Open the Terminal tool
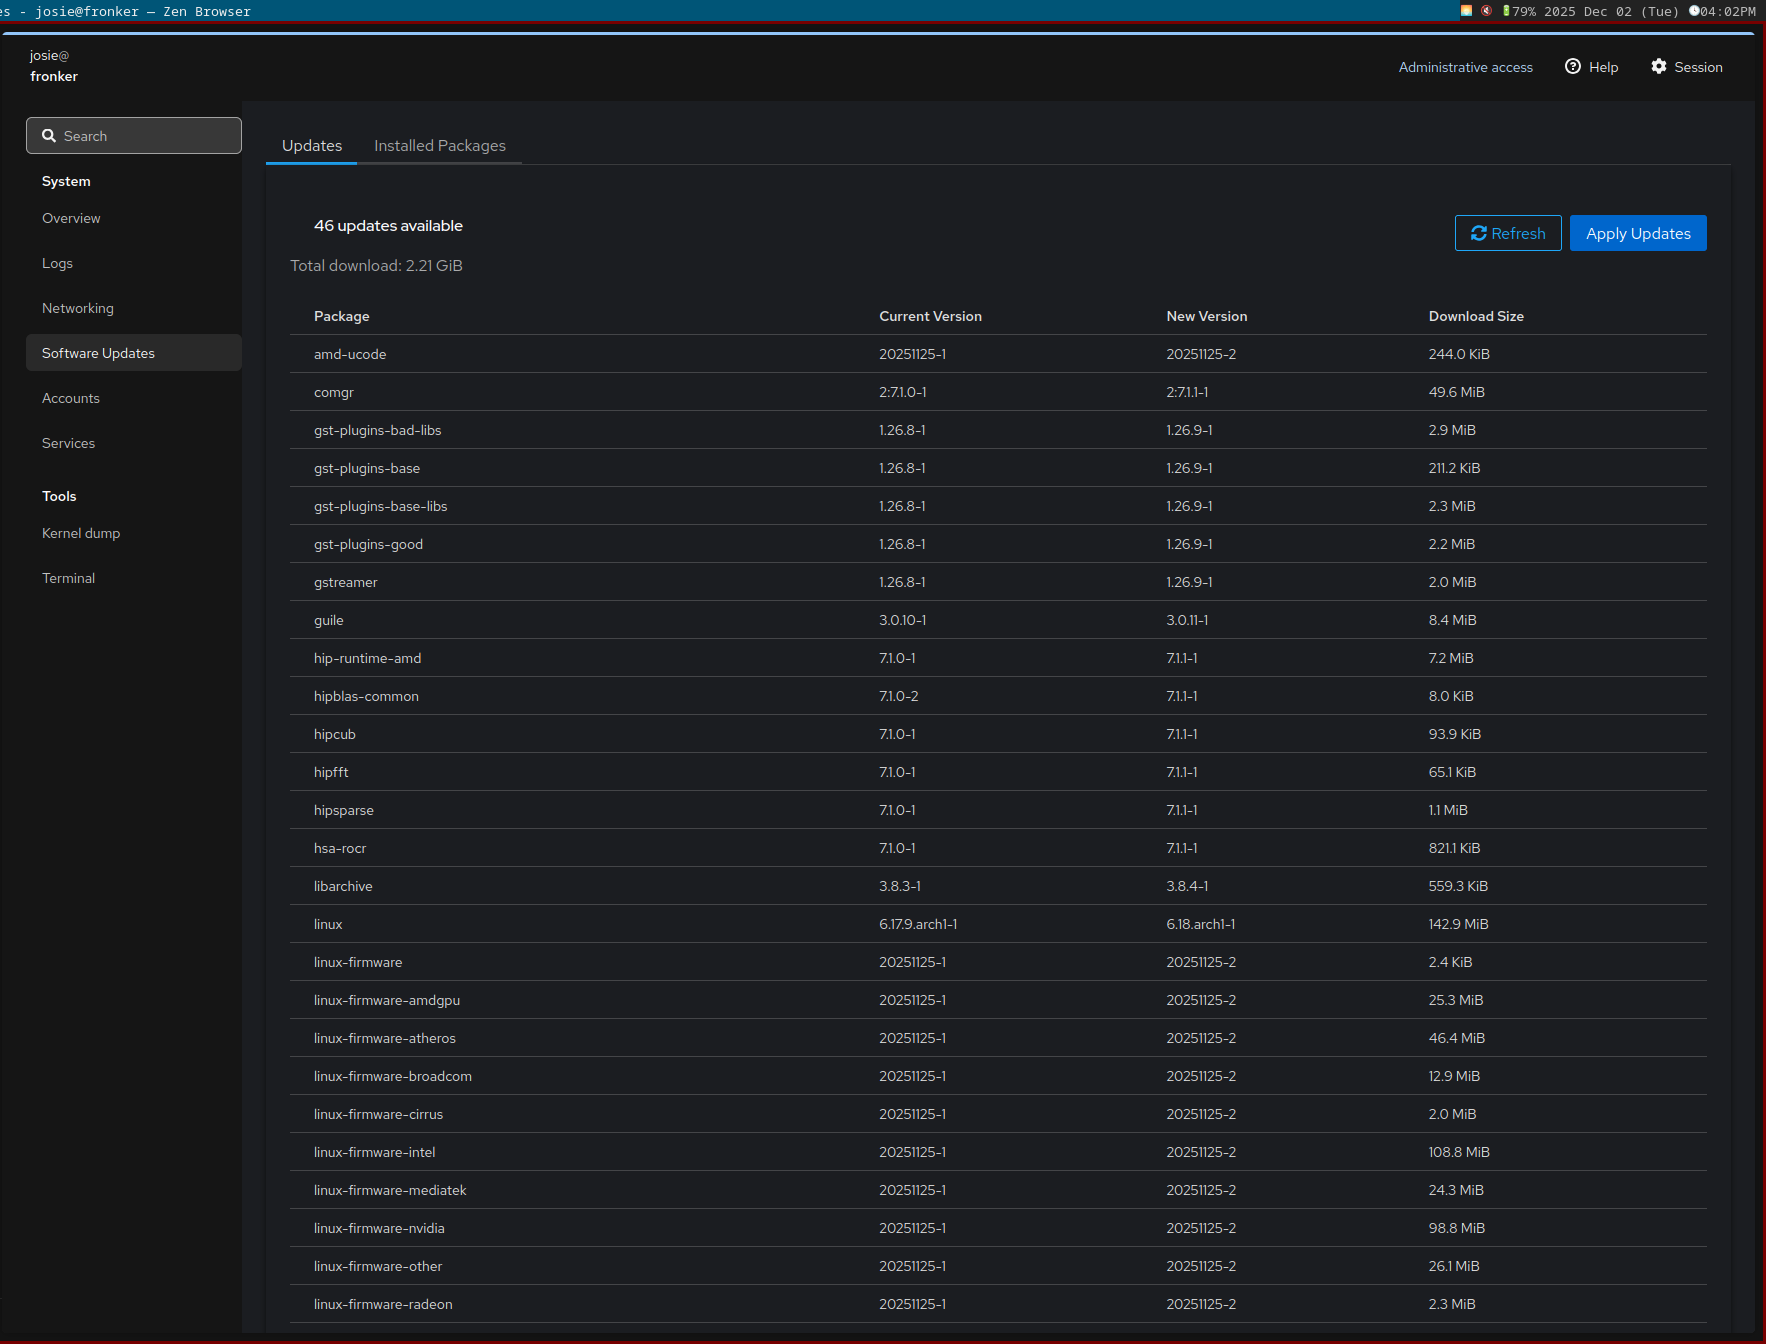 coord(68,578)
